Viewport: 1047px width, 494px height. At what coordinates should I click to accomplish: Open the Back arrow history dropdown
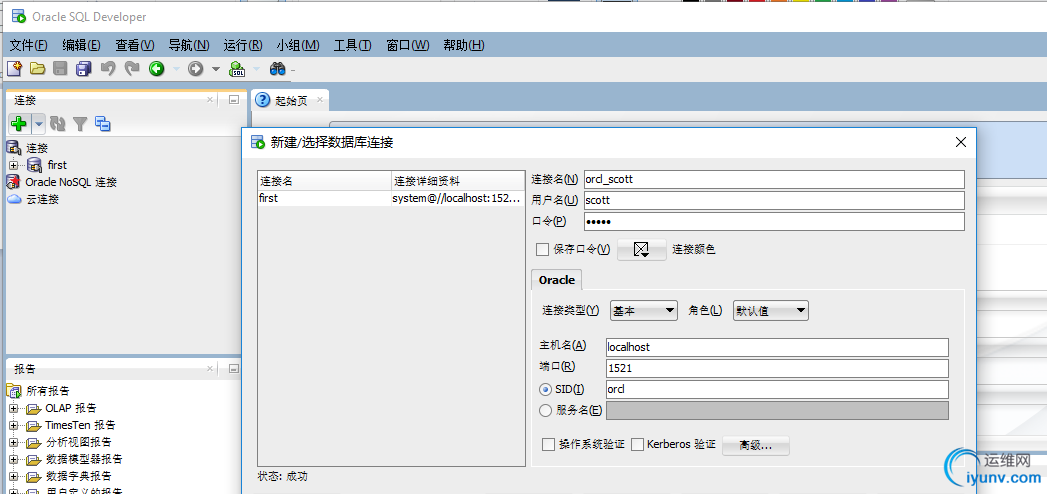176,69
